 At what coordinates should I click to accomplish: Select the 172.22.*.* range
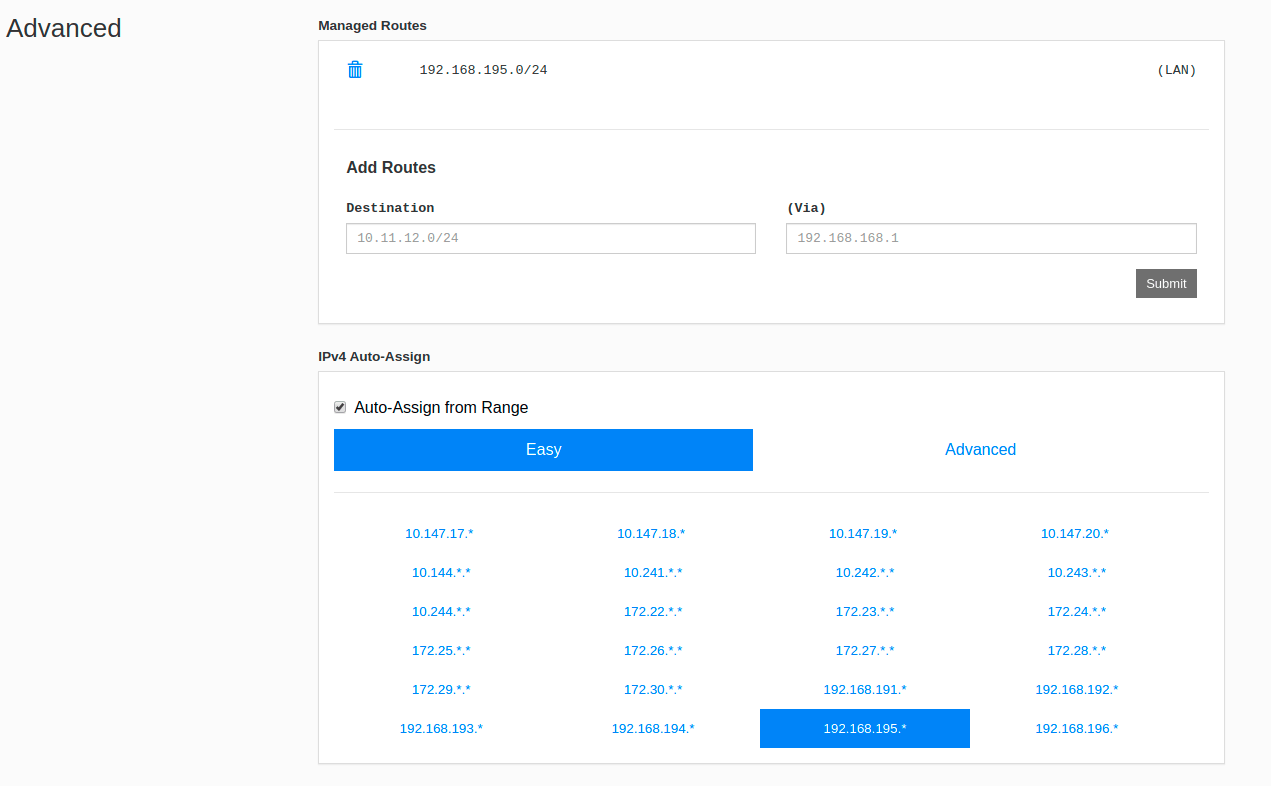[653, 612]
